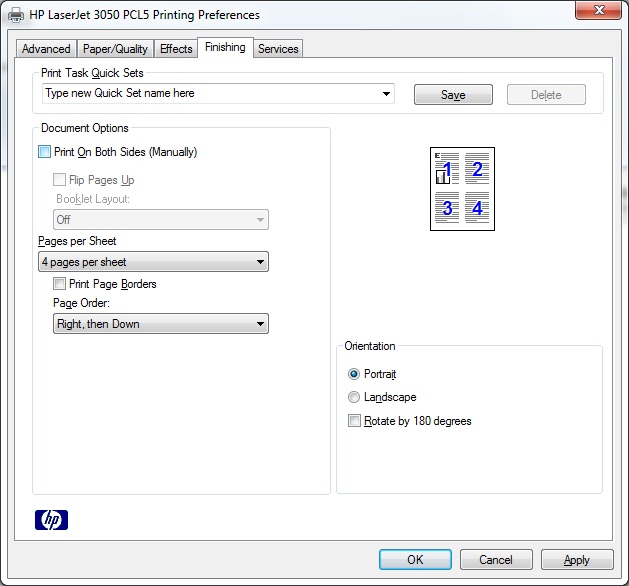Select Portrait orientation

pyautogui.click(x=354, y=374)
